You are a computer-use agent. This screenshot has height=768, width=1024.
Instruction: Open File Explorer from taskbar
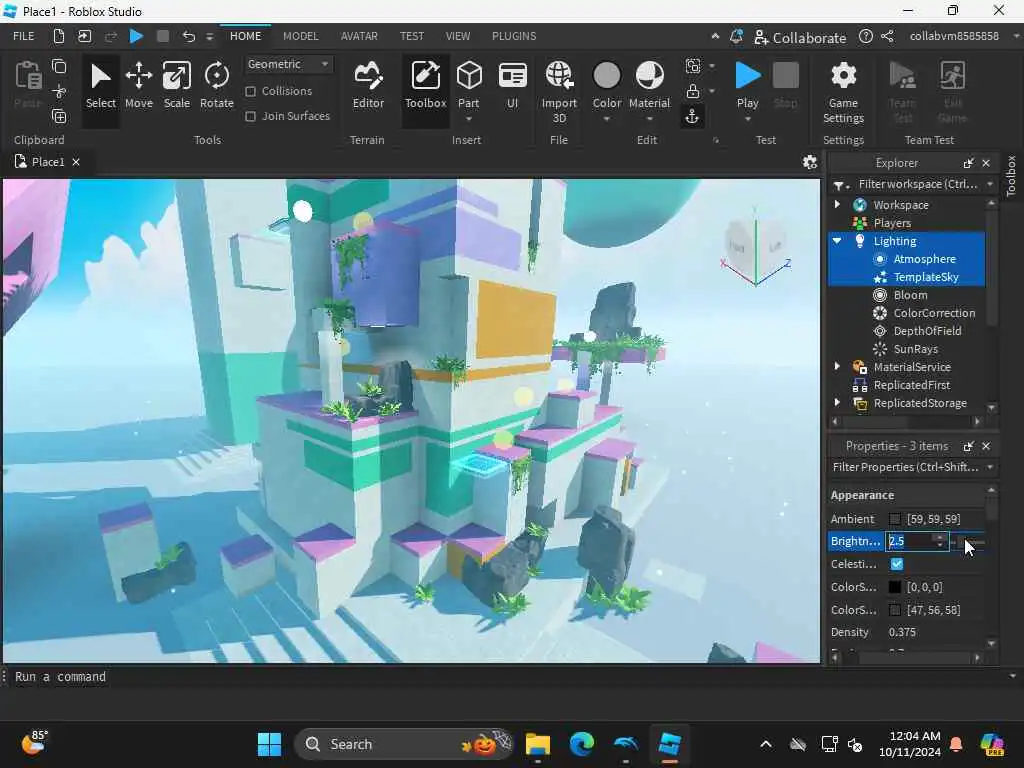pyautogui.click(x=537, y=744)
